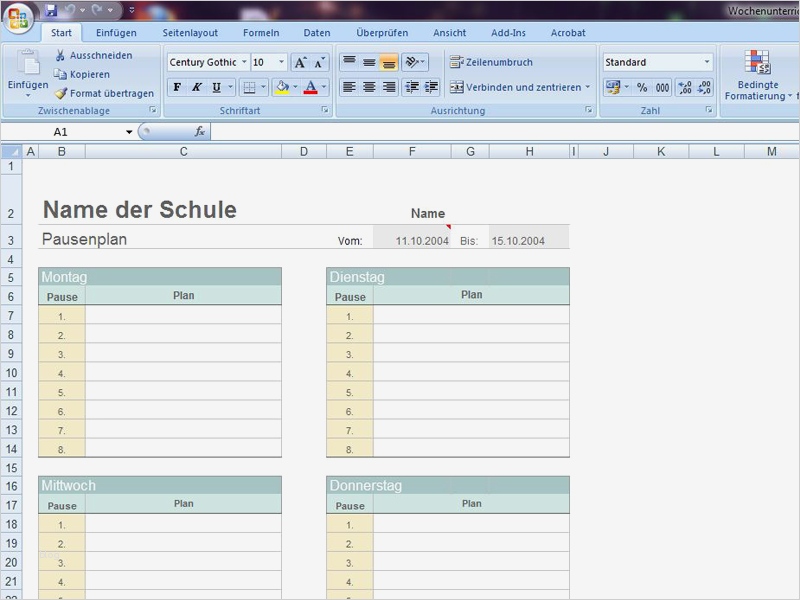Click the Einfügen paste icon
The width and height of the screenshot is (800, 600).
pyautogui.click(x=28, y=62)
